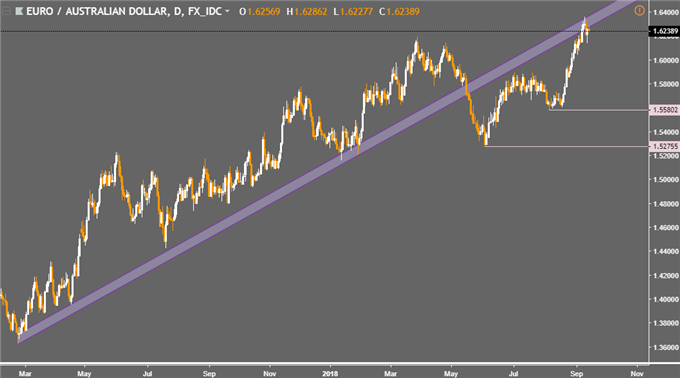The width and height of the screenshot is (680, 378).
Task: Click the close value C1.62389
Action: click(x=399, y=12)
